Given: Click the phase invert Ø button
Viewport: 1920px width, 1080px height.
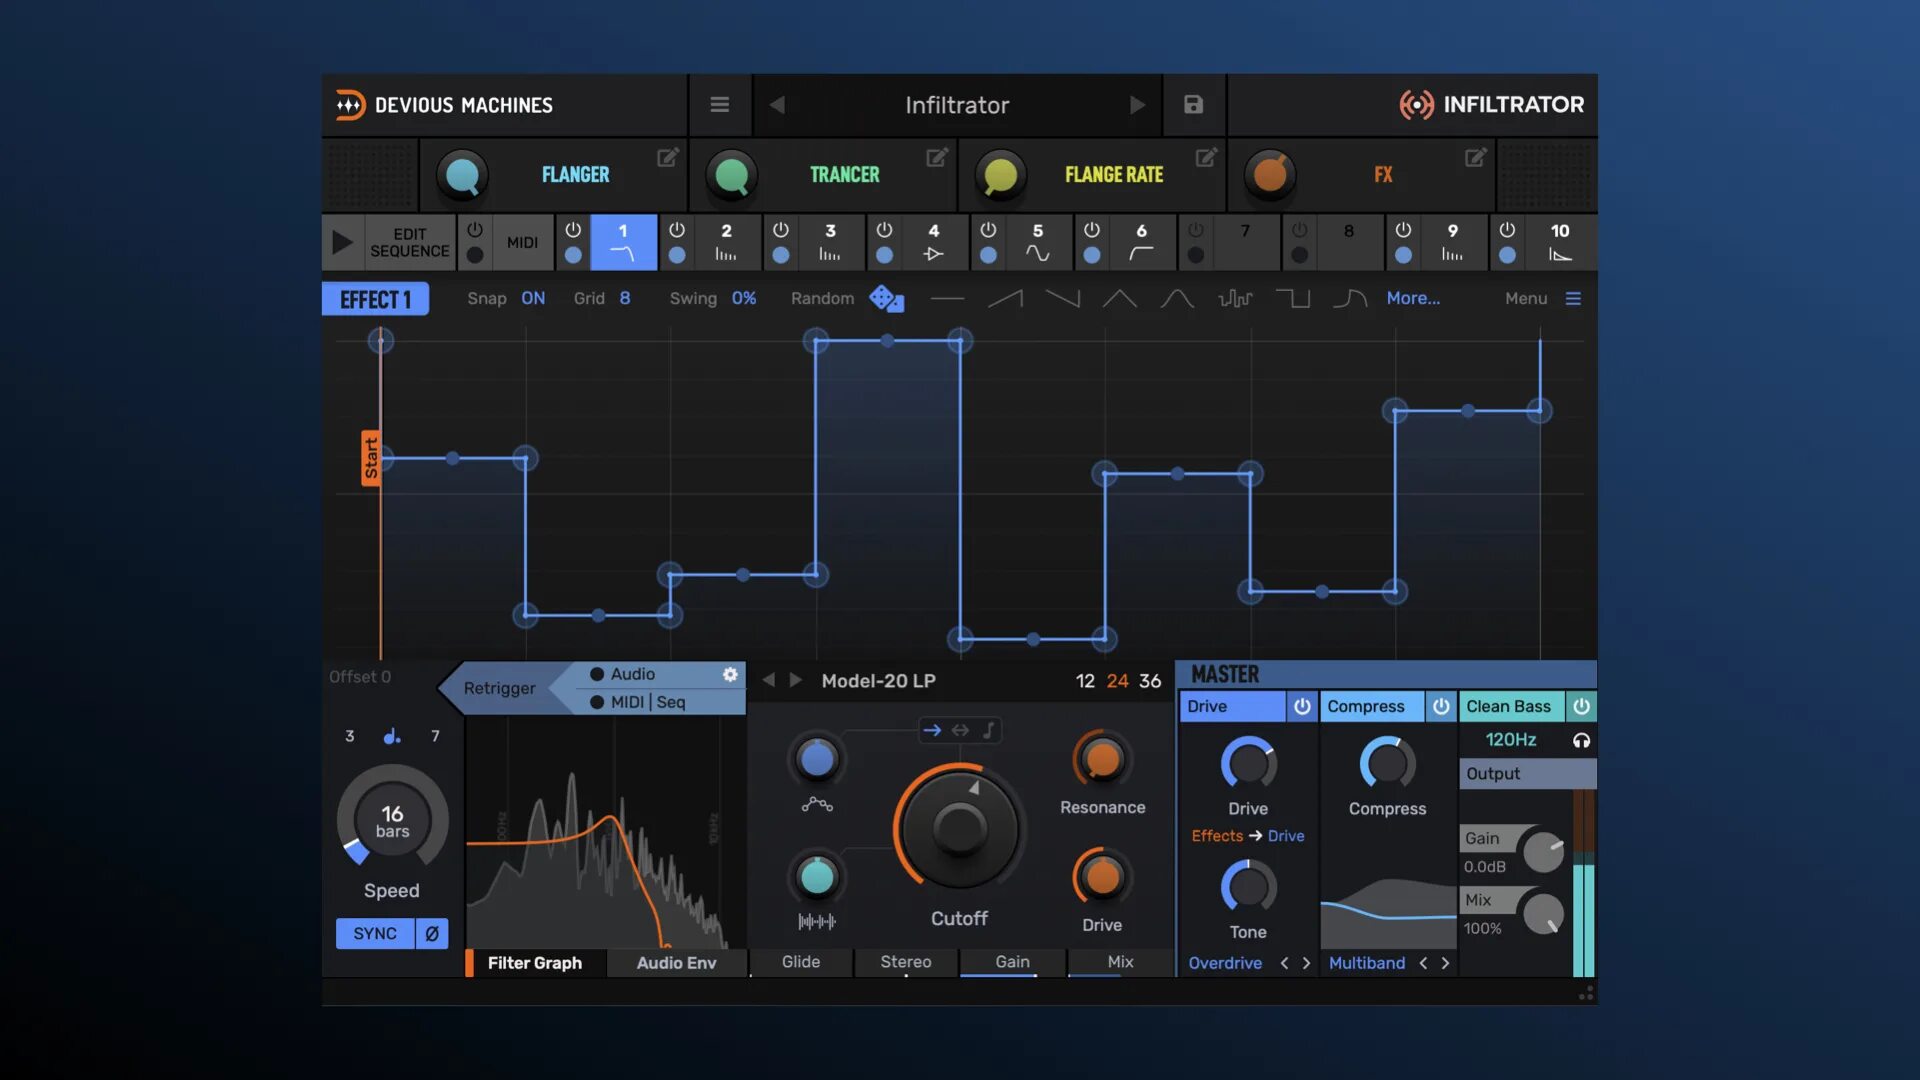Looking at the screenshot, I should (432, 933).
